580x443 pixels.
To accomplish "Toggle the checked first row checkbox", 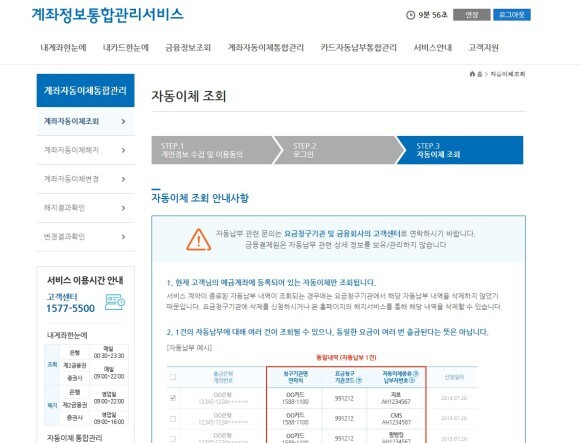I will [173, 398].
